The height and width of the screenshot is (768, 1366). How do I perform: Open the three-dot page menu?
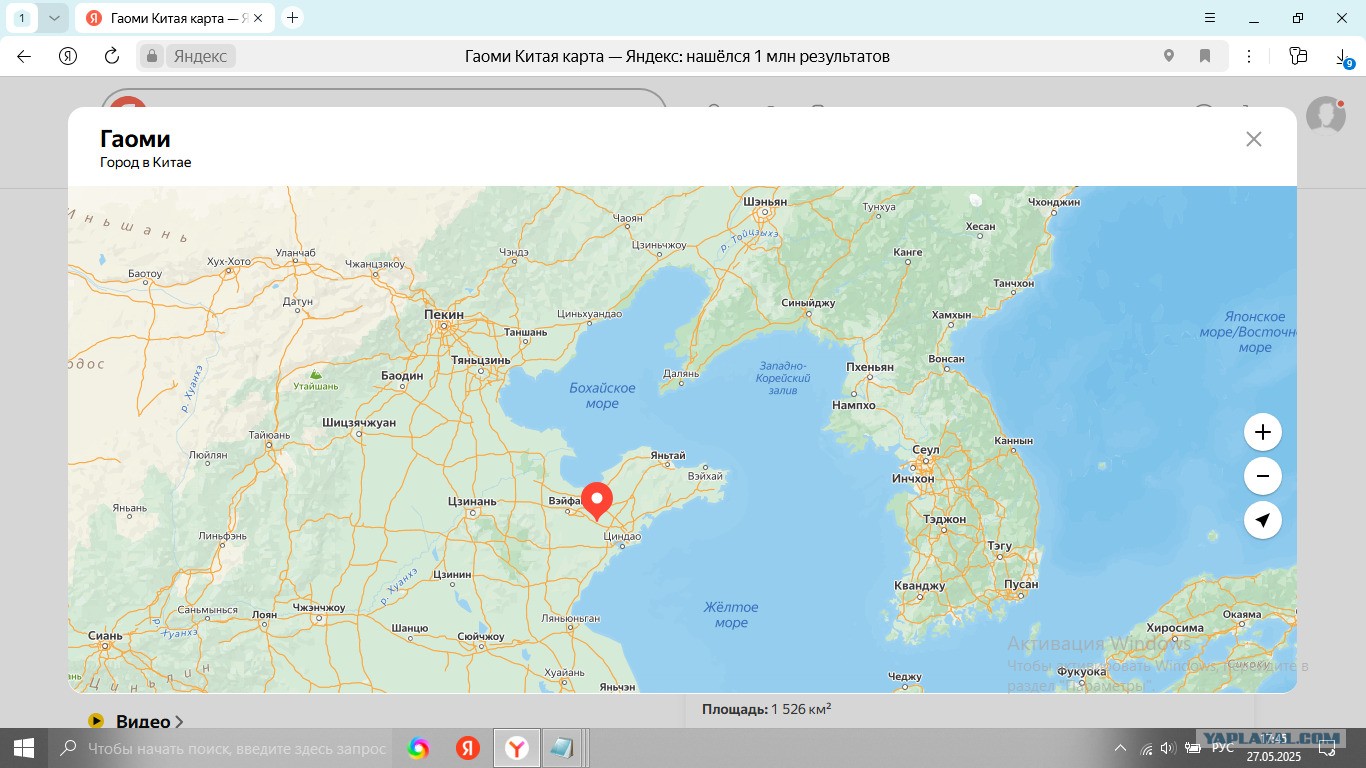[x=1250, y=56]
